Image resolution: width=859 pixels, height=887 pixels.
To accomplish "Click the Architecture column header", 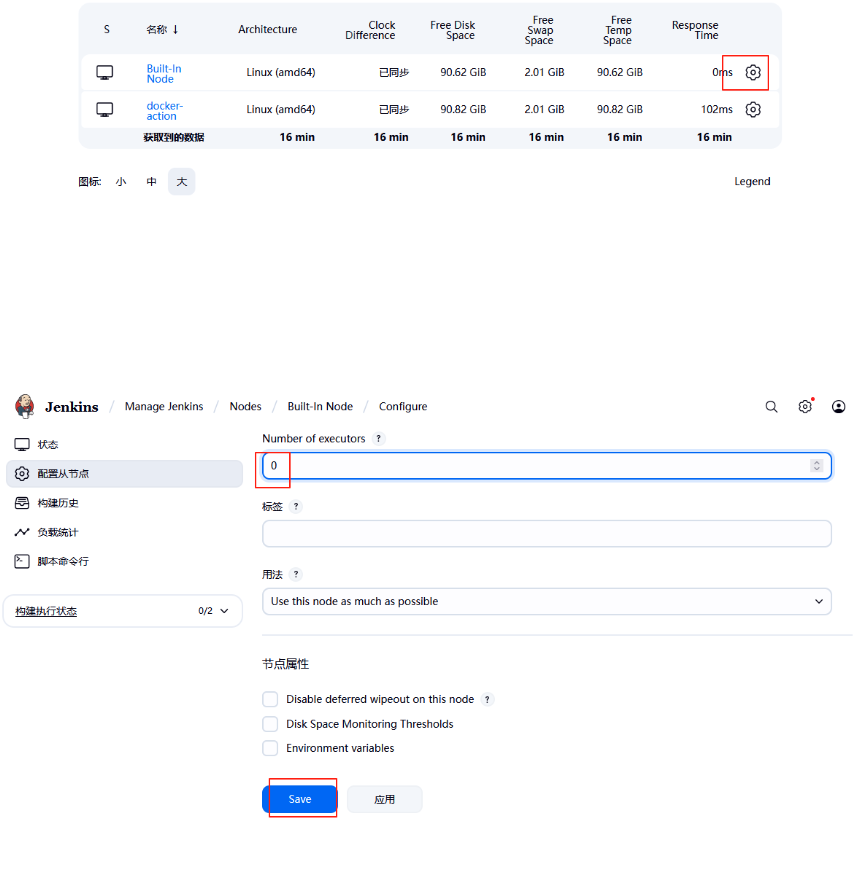I will (x=267, y=29).
